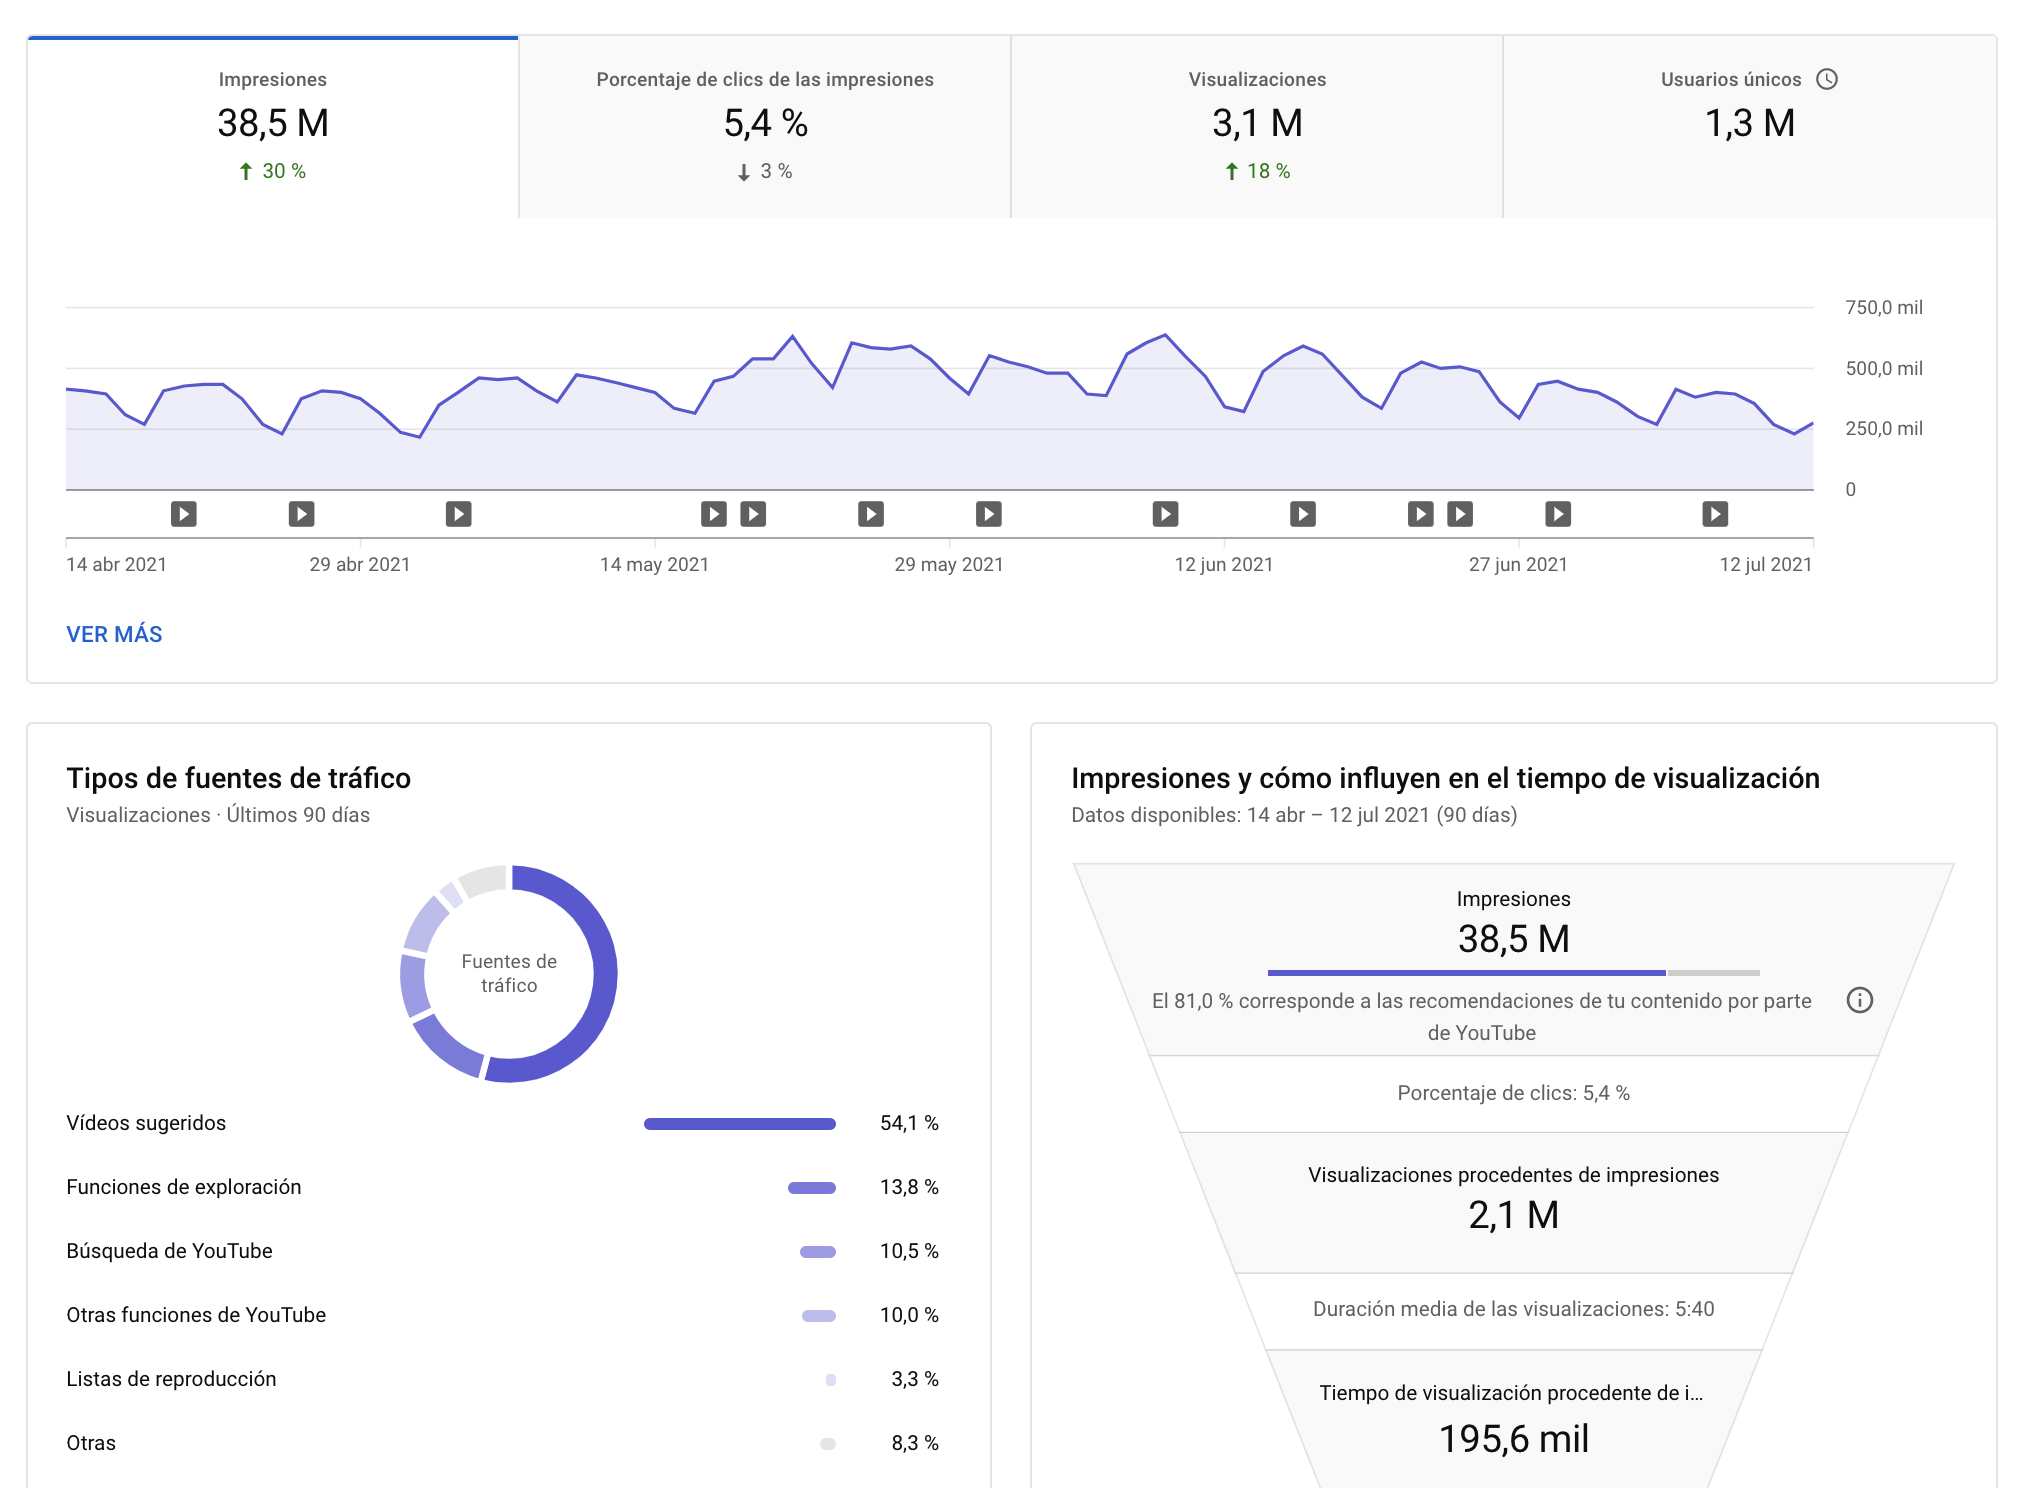Click the Otras traffic source row label
Screen dimensions: 2022x1488
point(91,1443)
